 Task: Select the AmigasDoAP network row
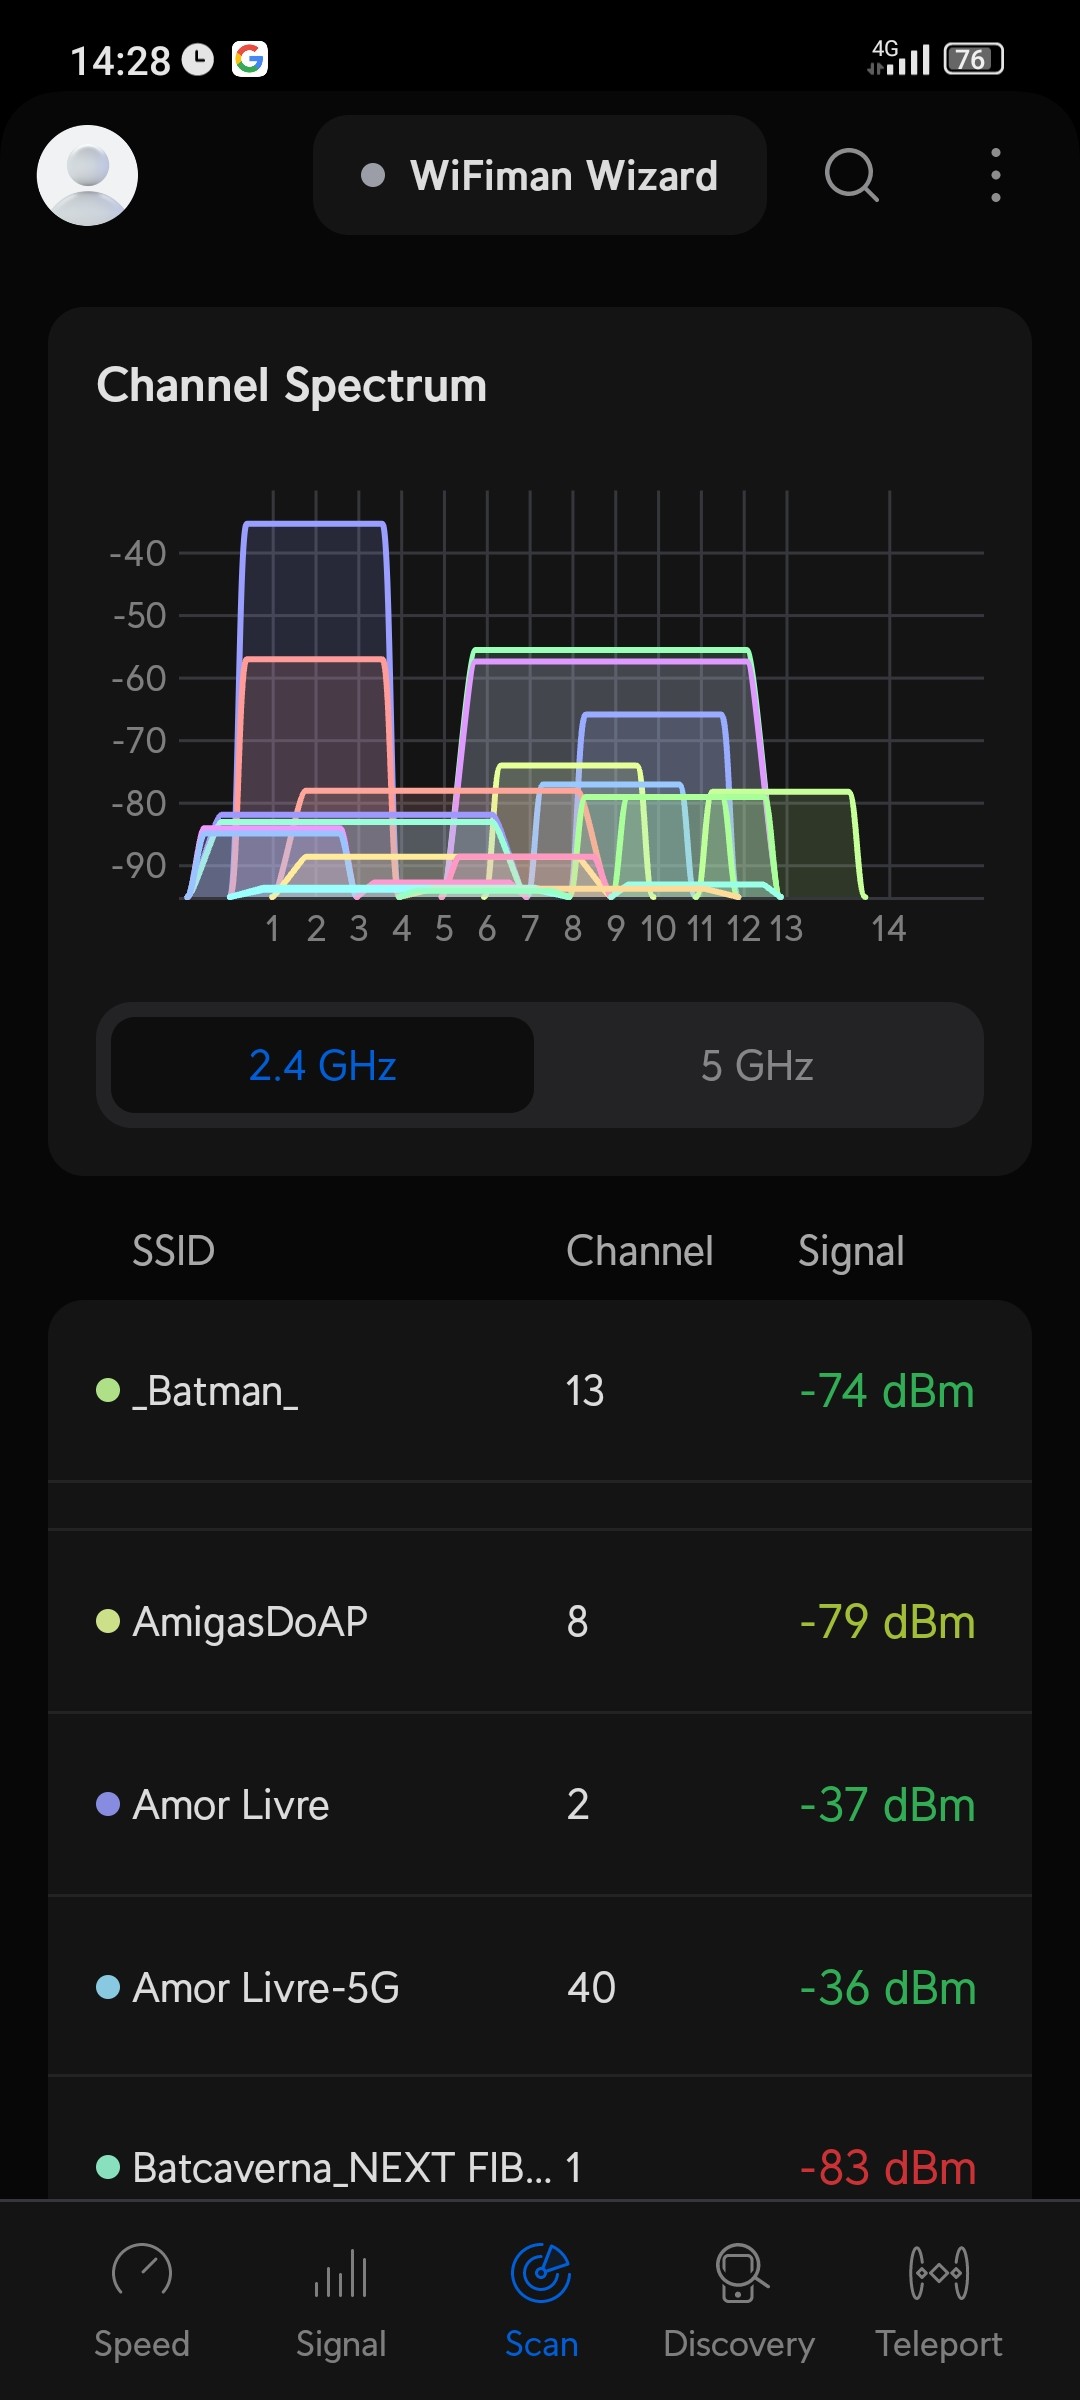coord(540,1621)
